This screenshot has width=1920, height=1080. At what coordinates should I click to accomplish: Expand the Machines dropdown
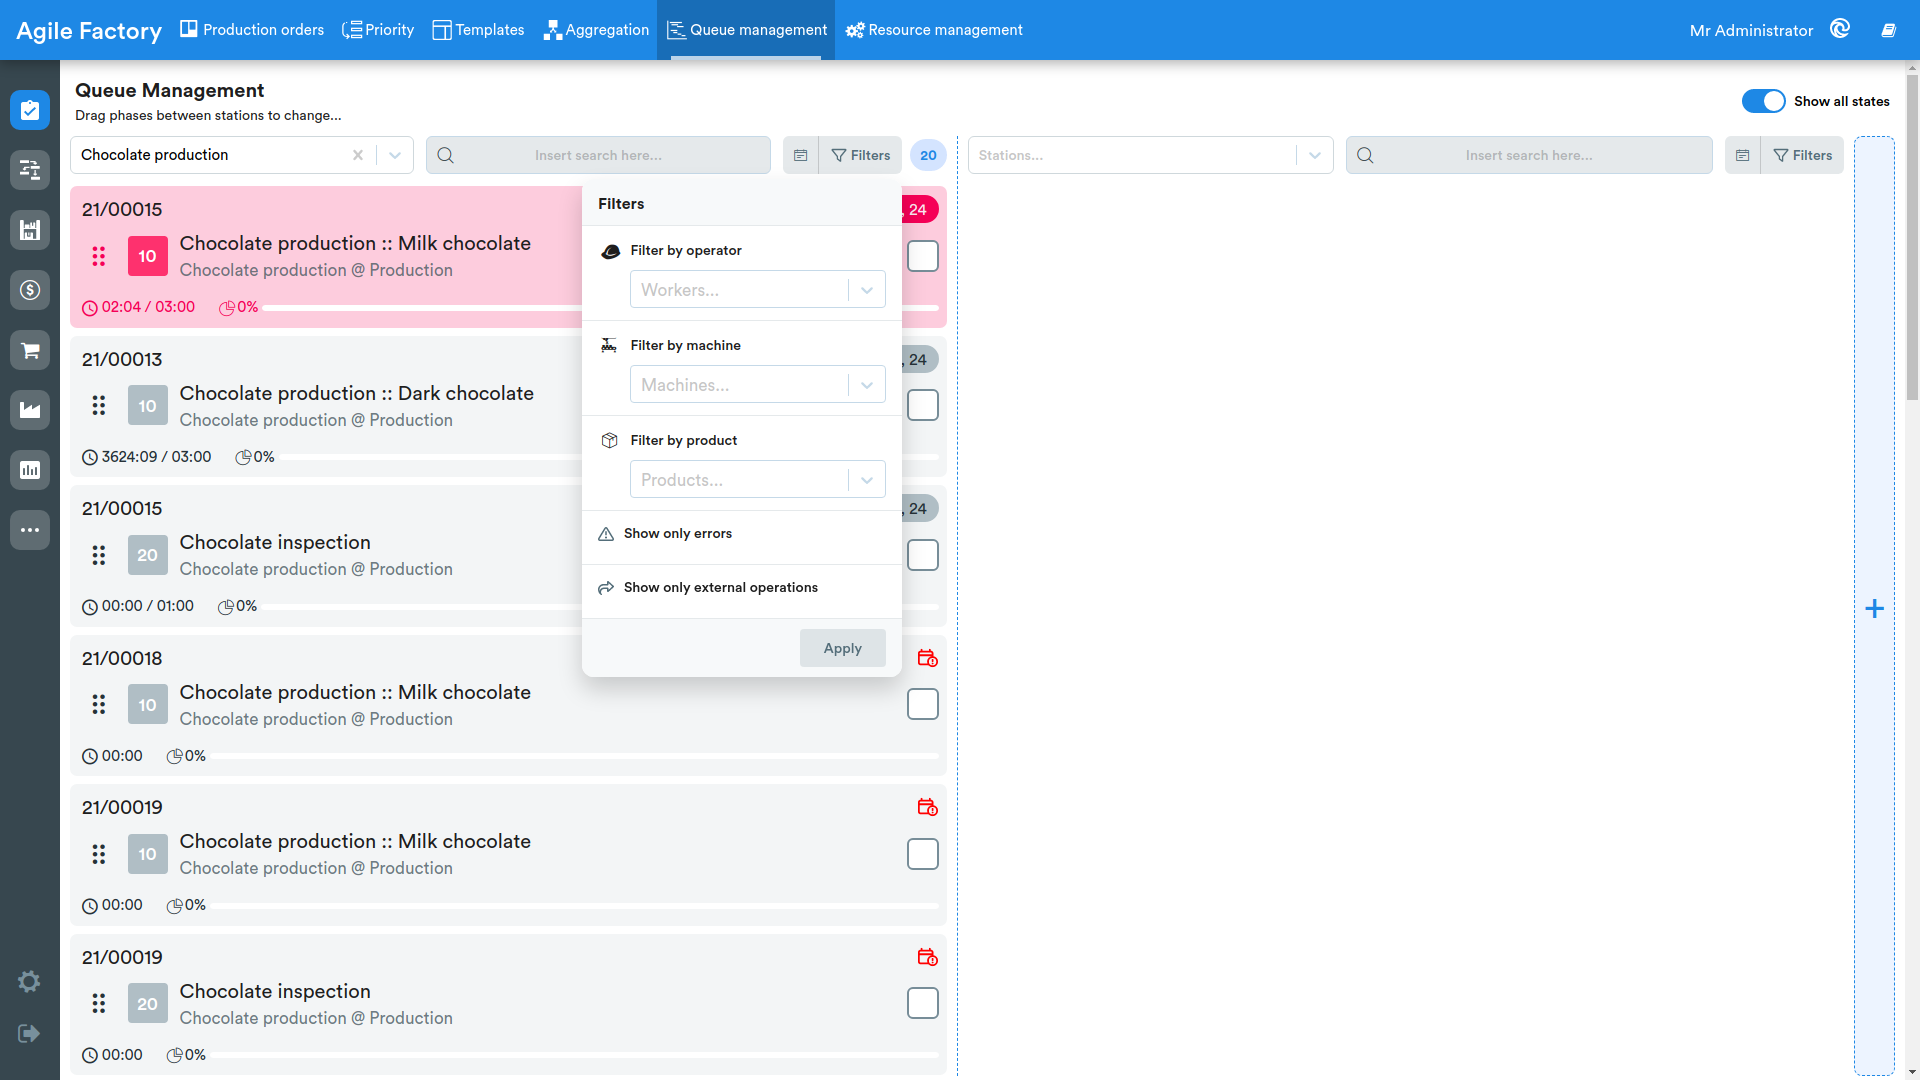(757, 384)
